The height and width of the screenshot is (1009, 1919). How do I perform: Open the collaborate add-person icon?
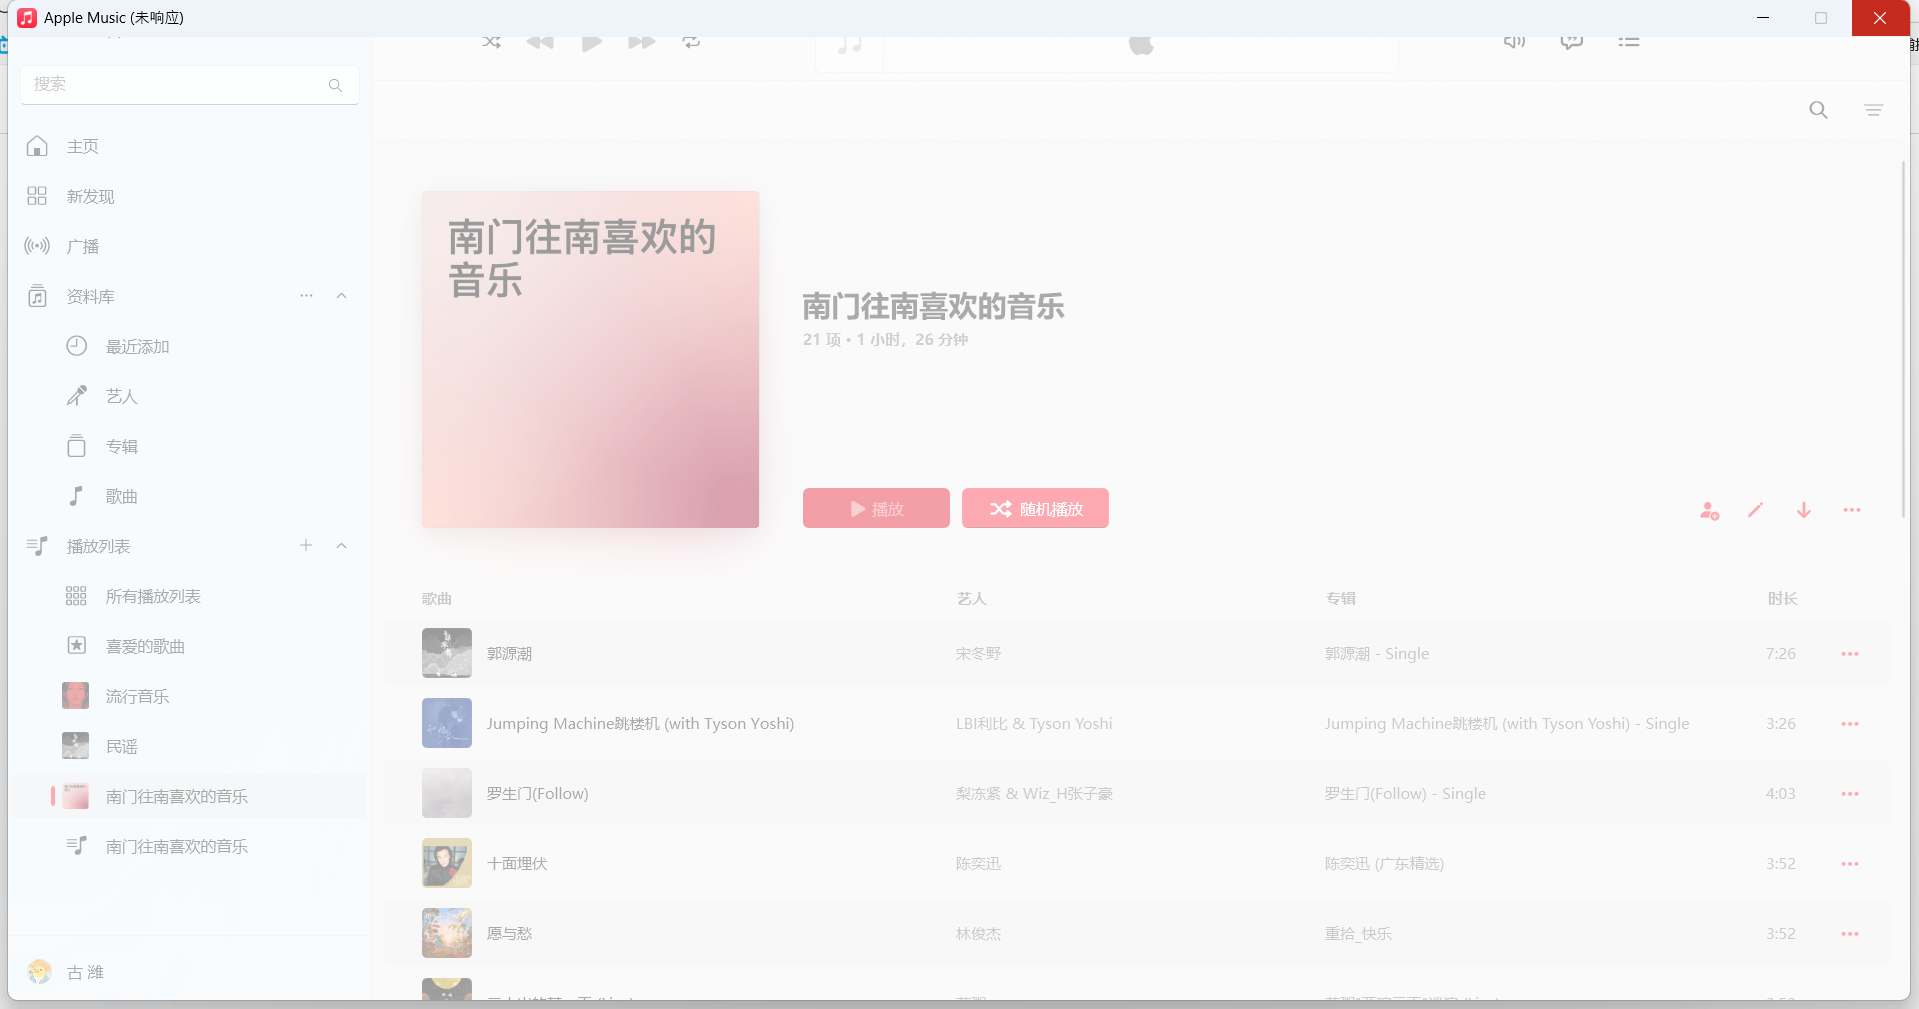tap(1709, 510)
